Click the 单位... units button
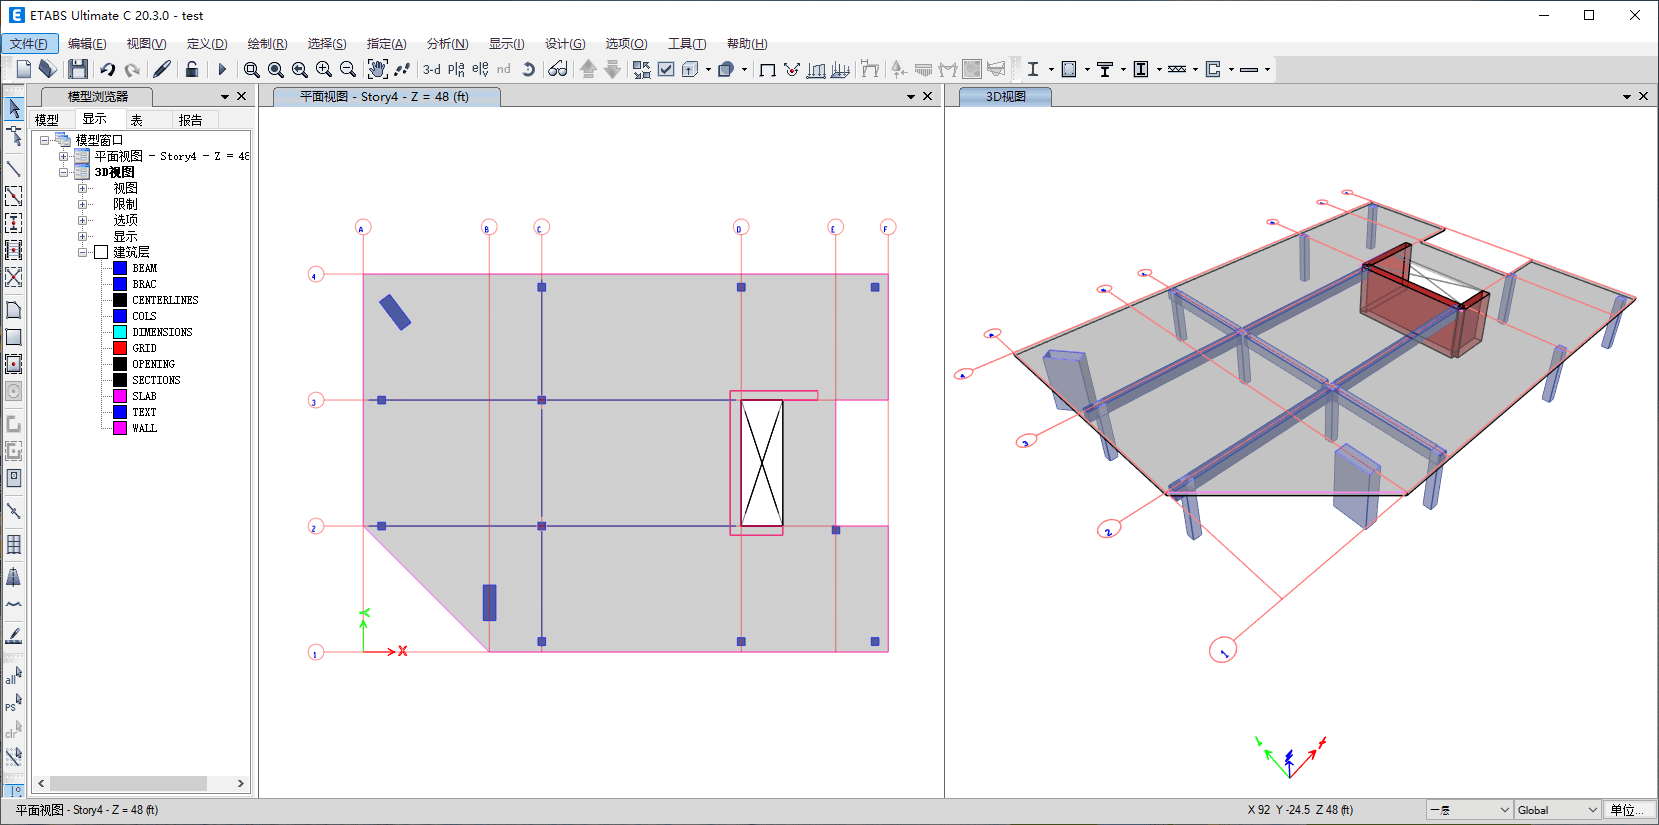 coord(1628,810)
